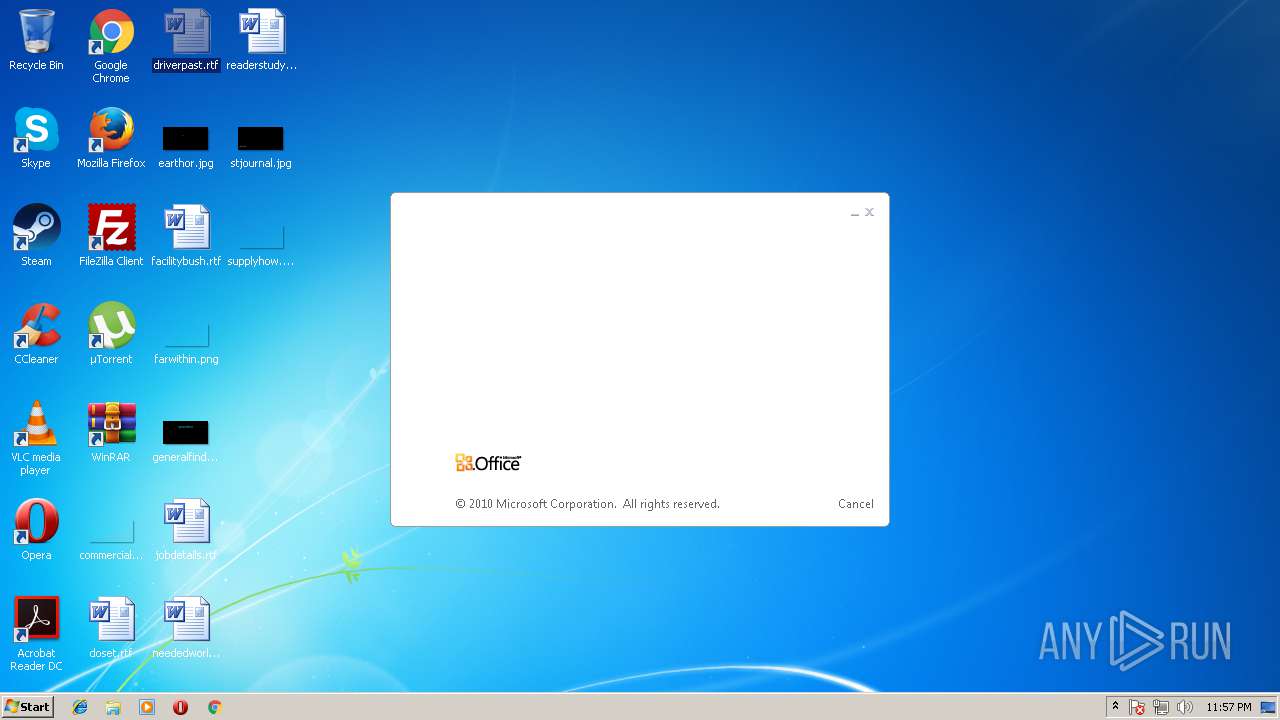Select earthor.jpg image file
1280x720 pixels.
[x=186, y=146]
